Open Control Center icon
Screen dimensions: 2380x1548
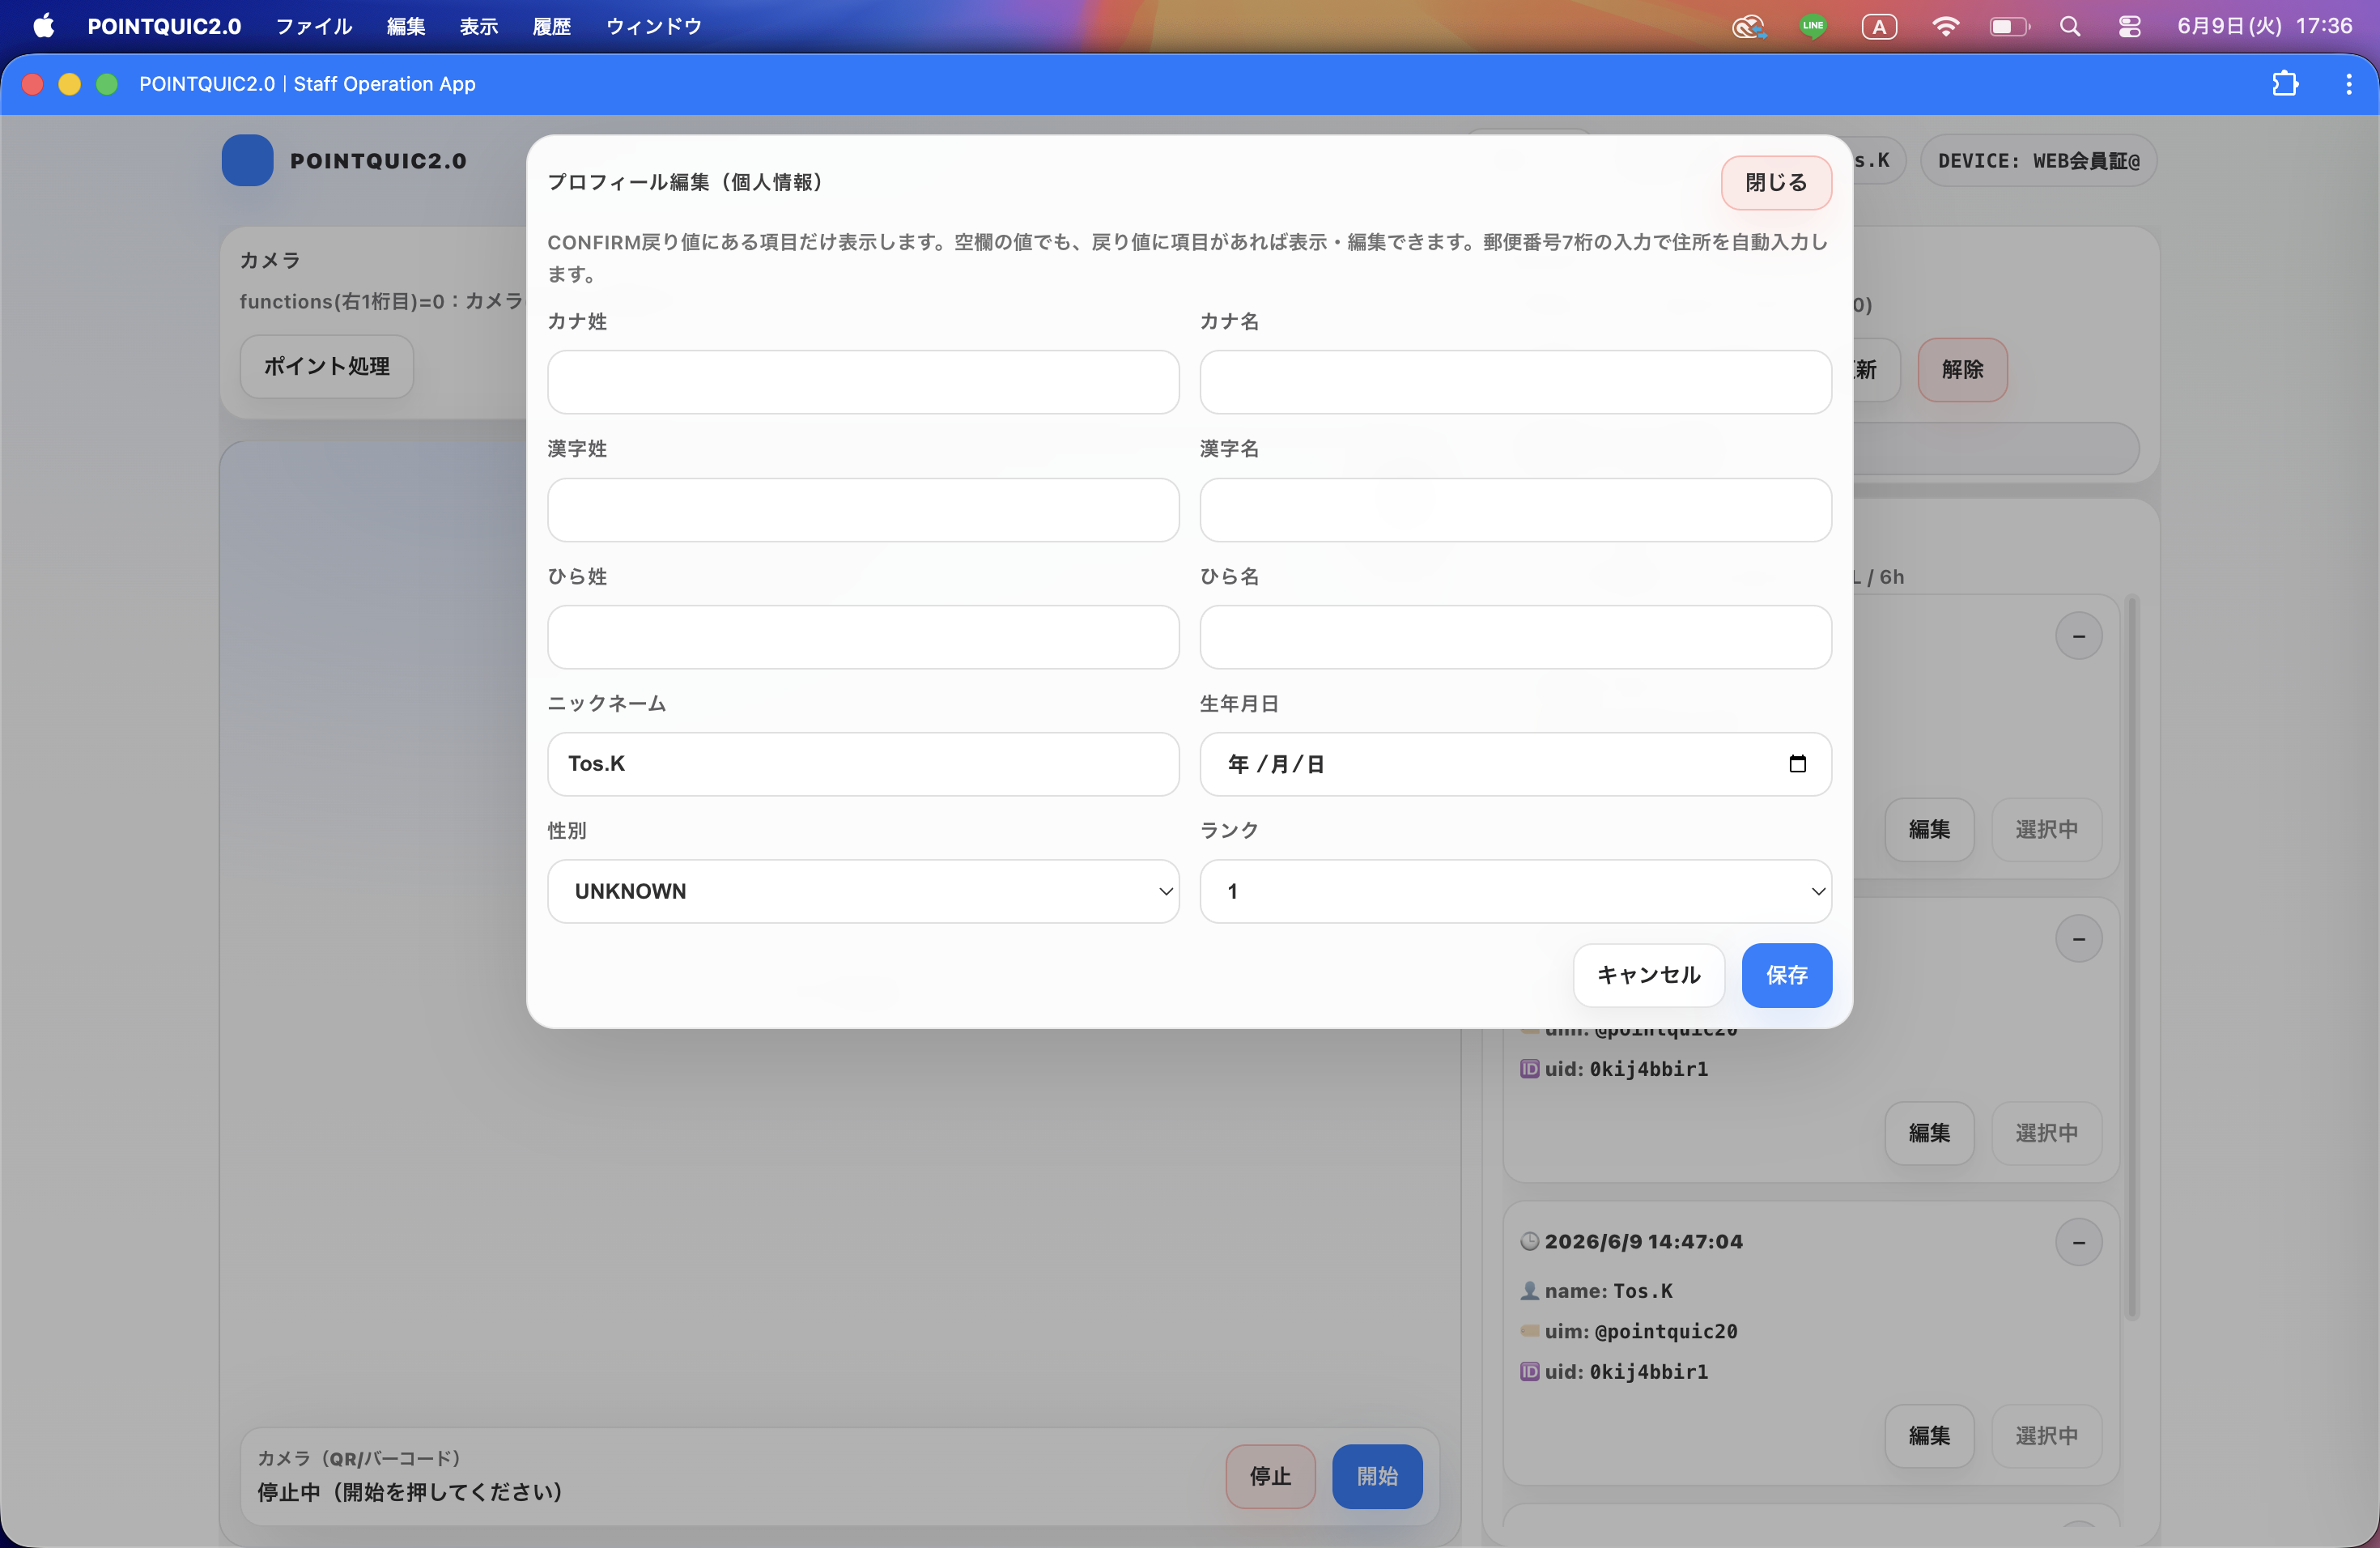2130,27
